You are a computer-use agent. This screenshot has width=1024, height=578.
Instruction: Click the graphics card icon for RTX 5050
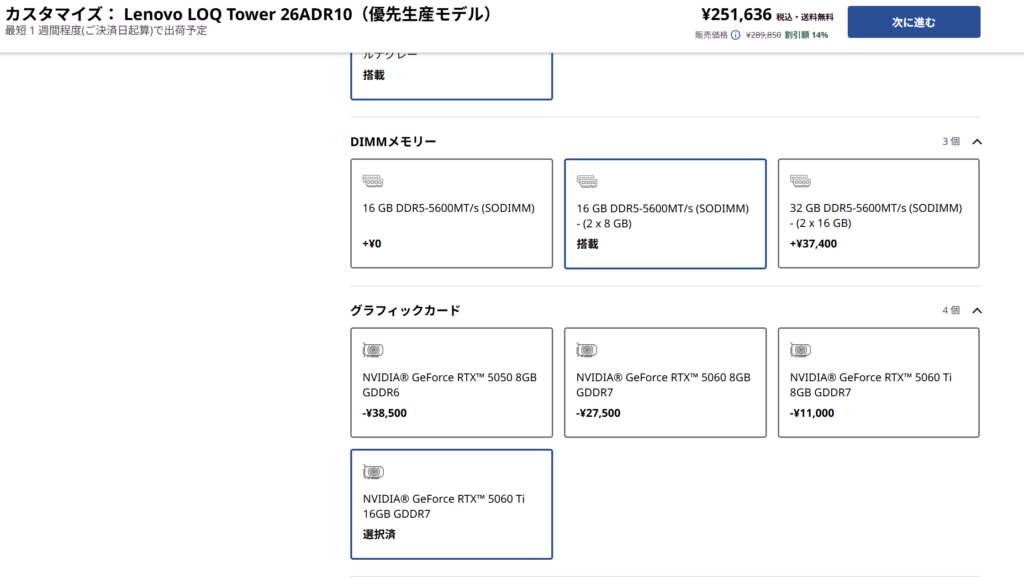[x=373, y=350]
